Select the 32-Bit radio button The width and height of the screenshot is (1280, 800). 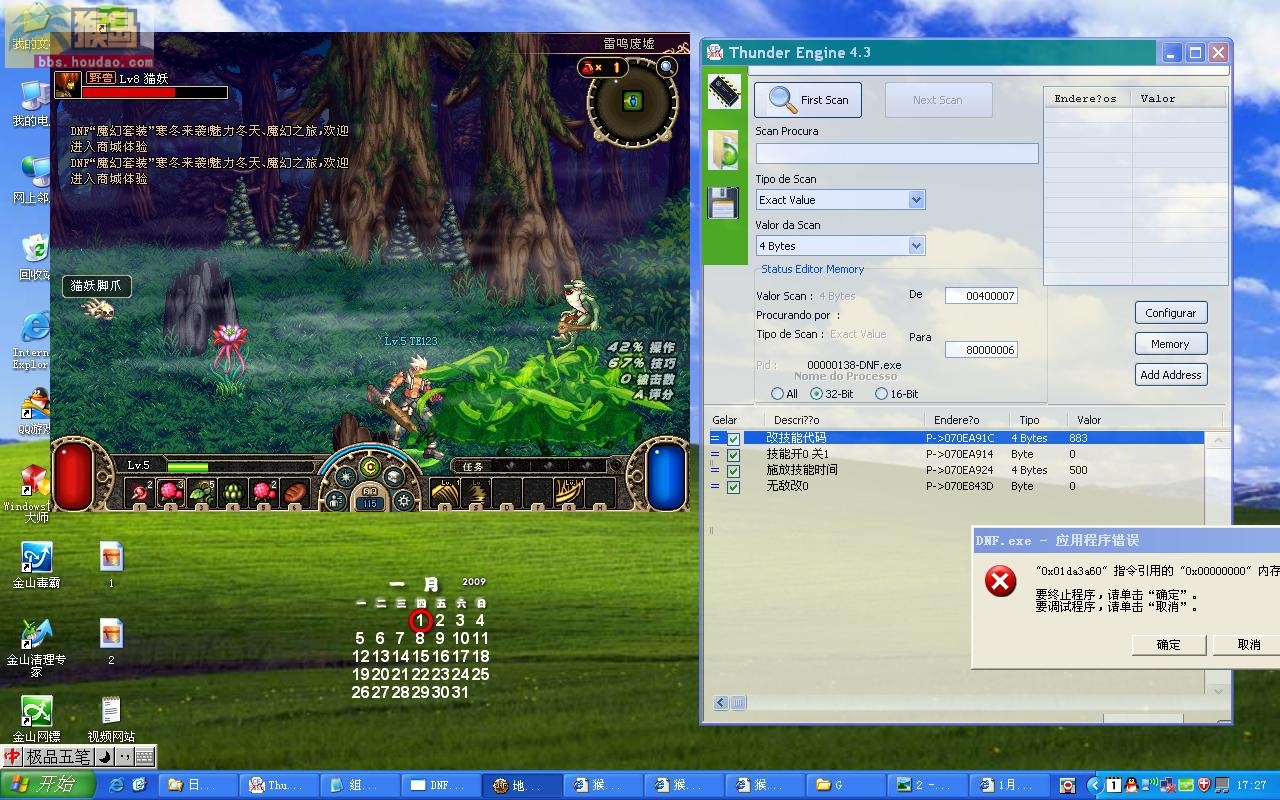pyautogui.click(x=817, y=394)
